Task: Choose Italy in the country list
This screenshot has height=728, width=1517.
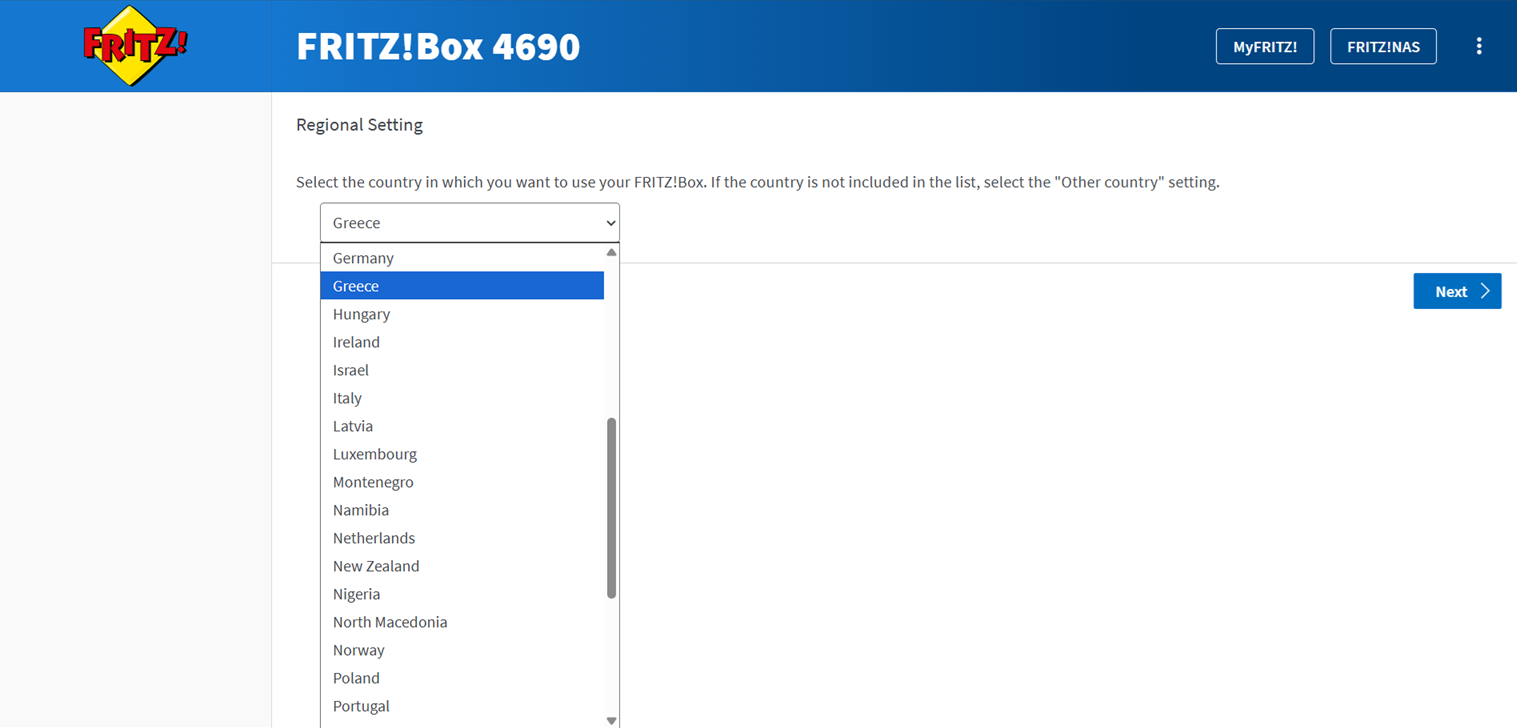Action: click(x=462, y=398)
